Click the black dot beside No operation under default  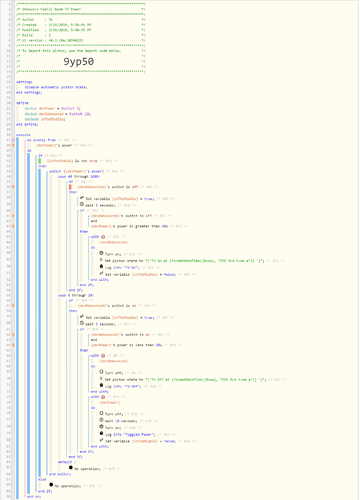pyautogui.click(x=71, y=468)
